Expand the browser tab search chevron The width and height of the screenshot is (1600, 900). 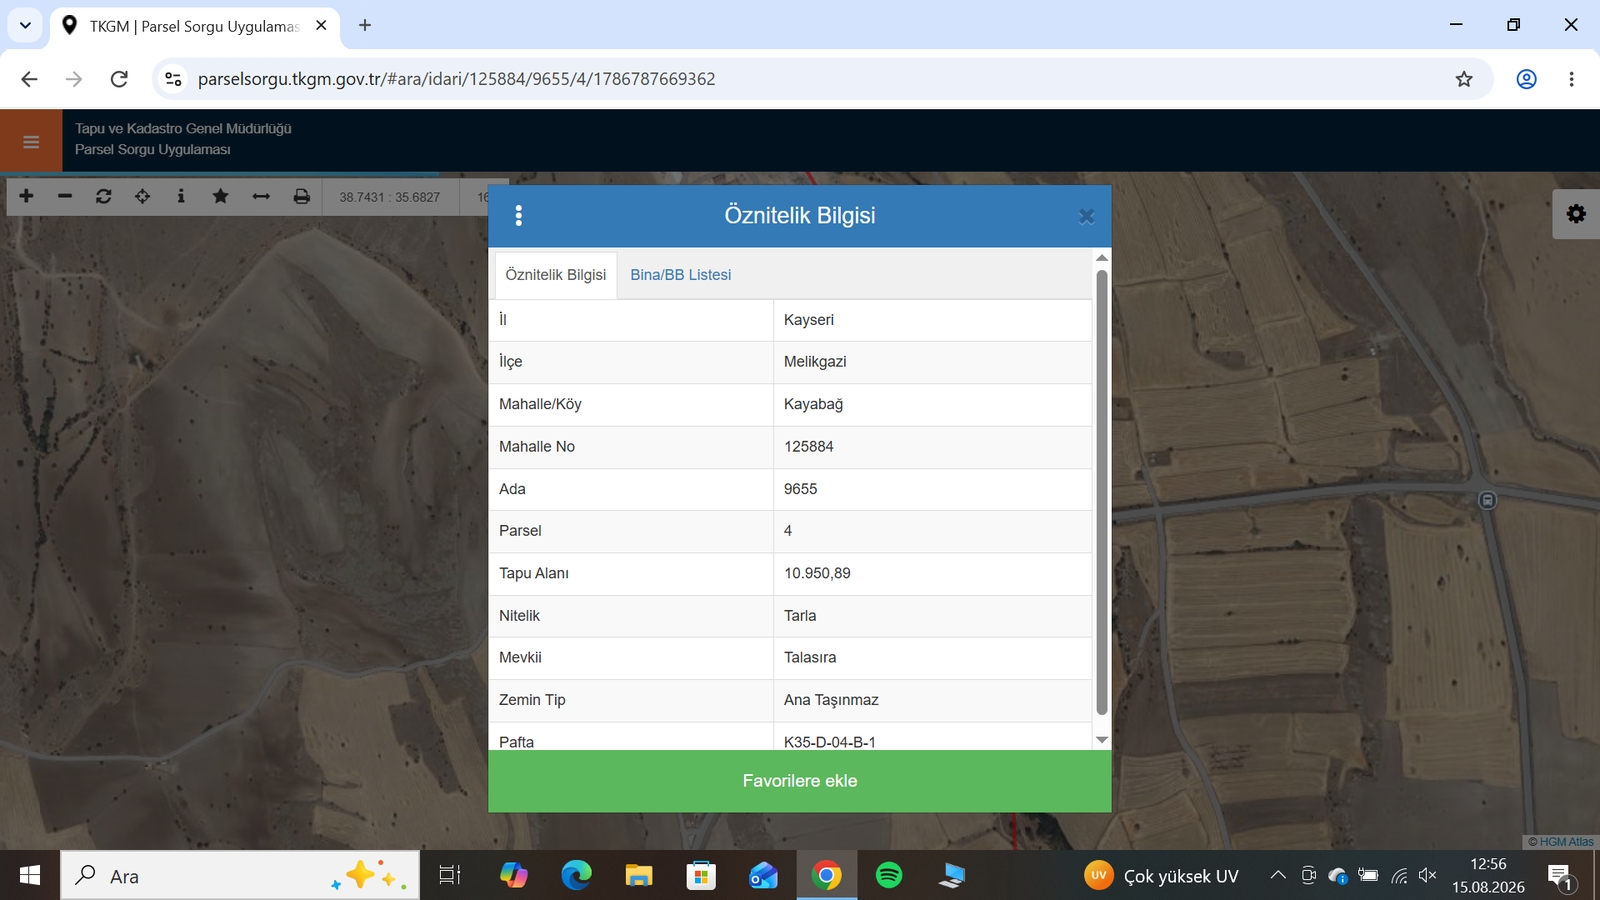click(25, 25)
